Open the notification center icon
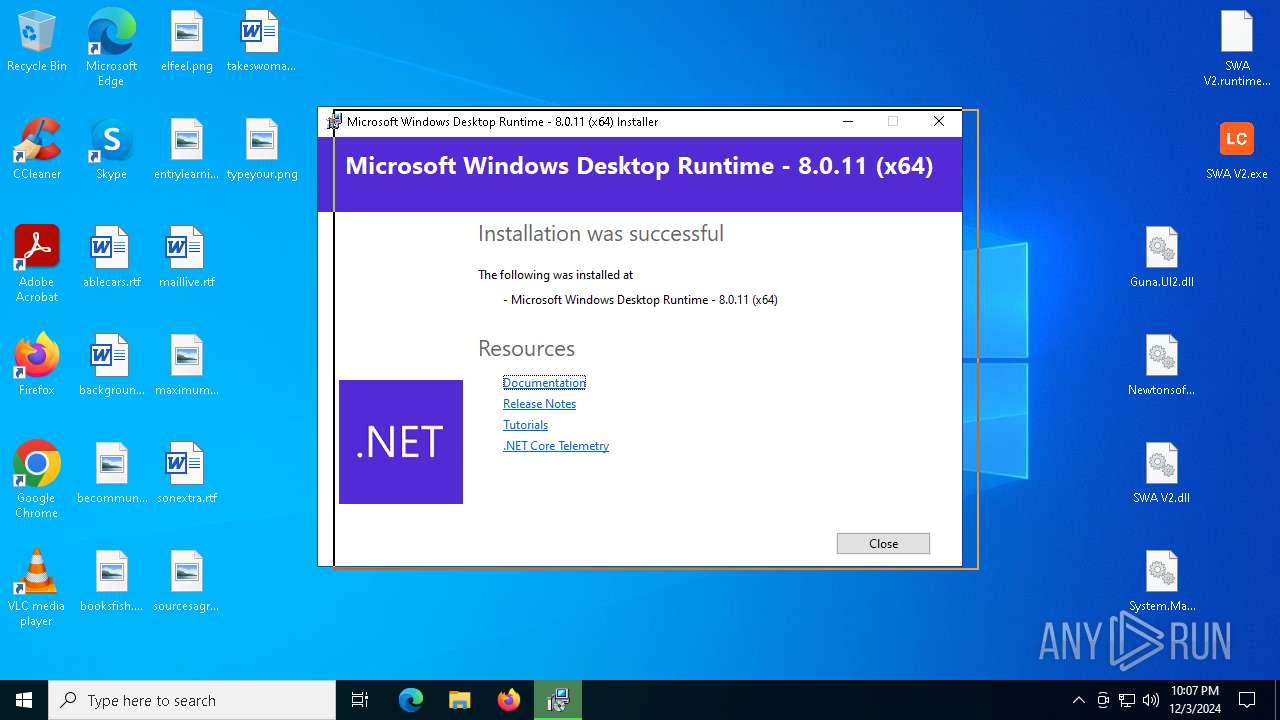The width and height of the screenshot is (1280, 720). pos(1248,700)
